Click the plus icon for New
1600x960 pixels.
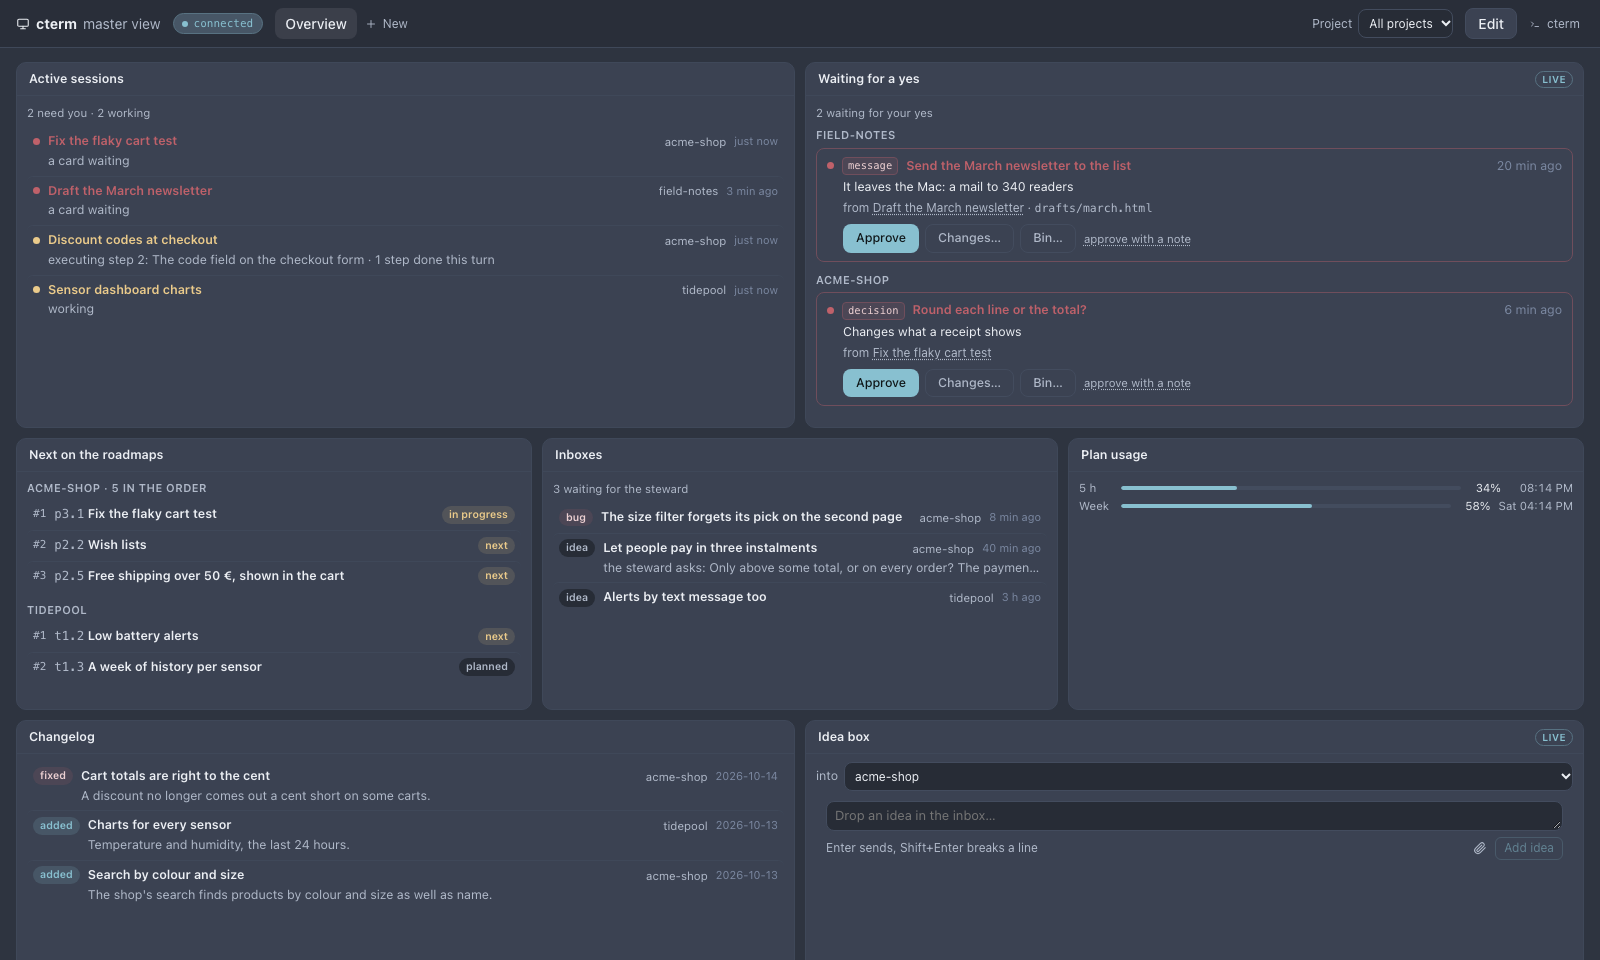point(371,24)
